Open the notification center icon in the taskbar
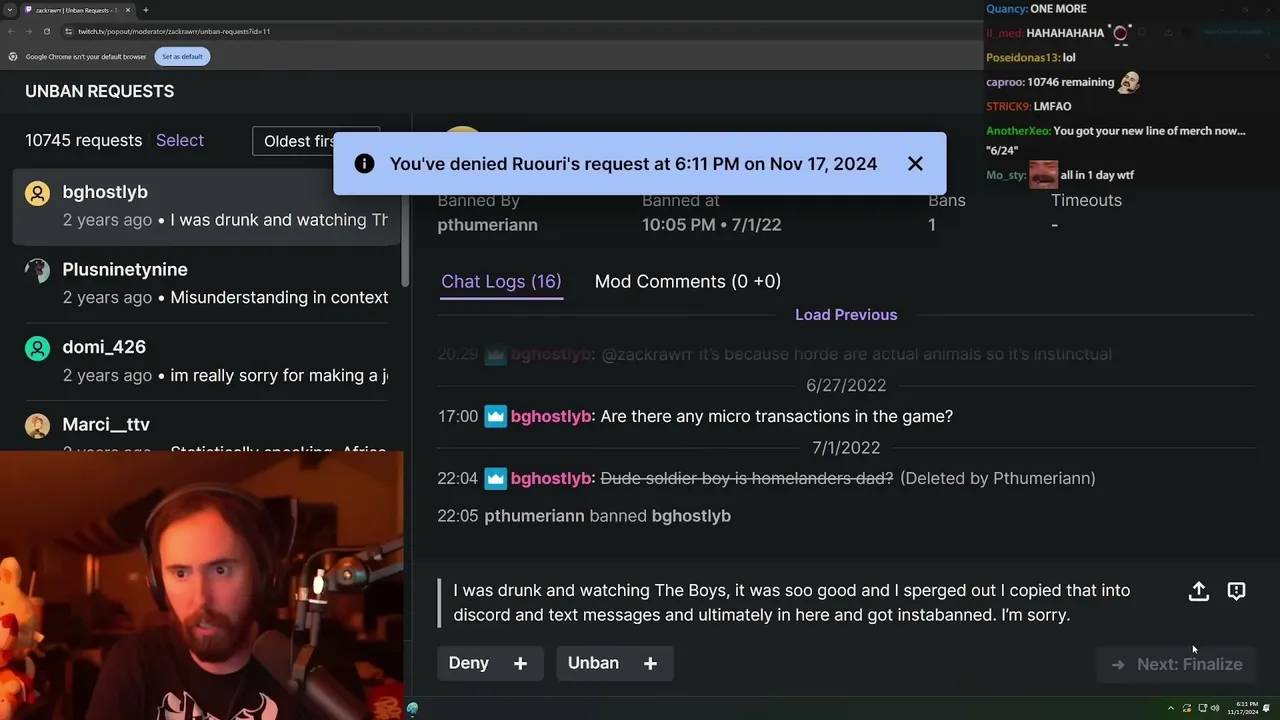Screen dimensions: 1280x720 click(1266, 708)
